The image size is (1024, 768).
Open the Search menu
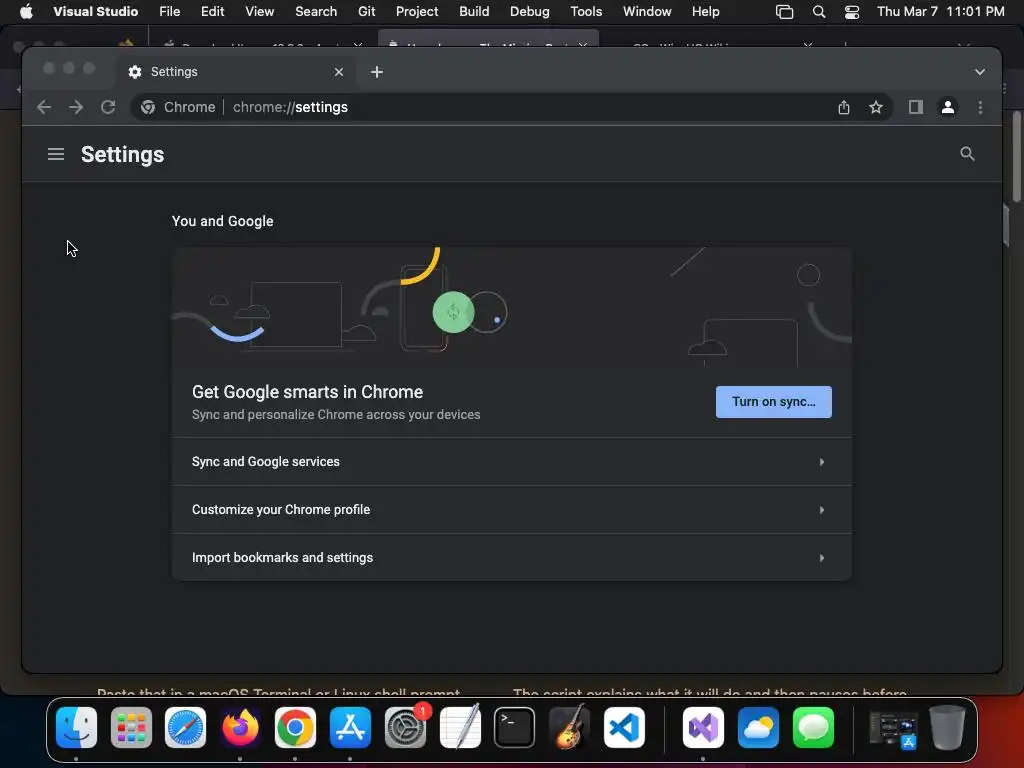pos(316,11)
